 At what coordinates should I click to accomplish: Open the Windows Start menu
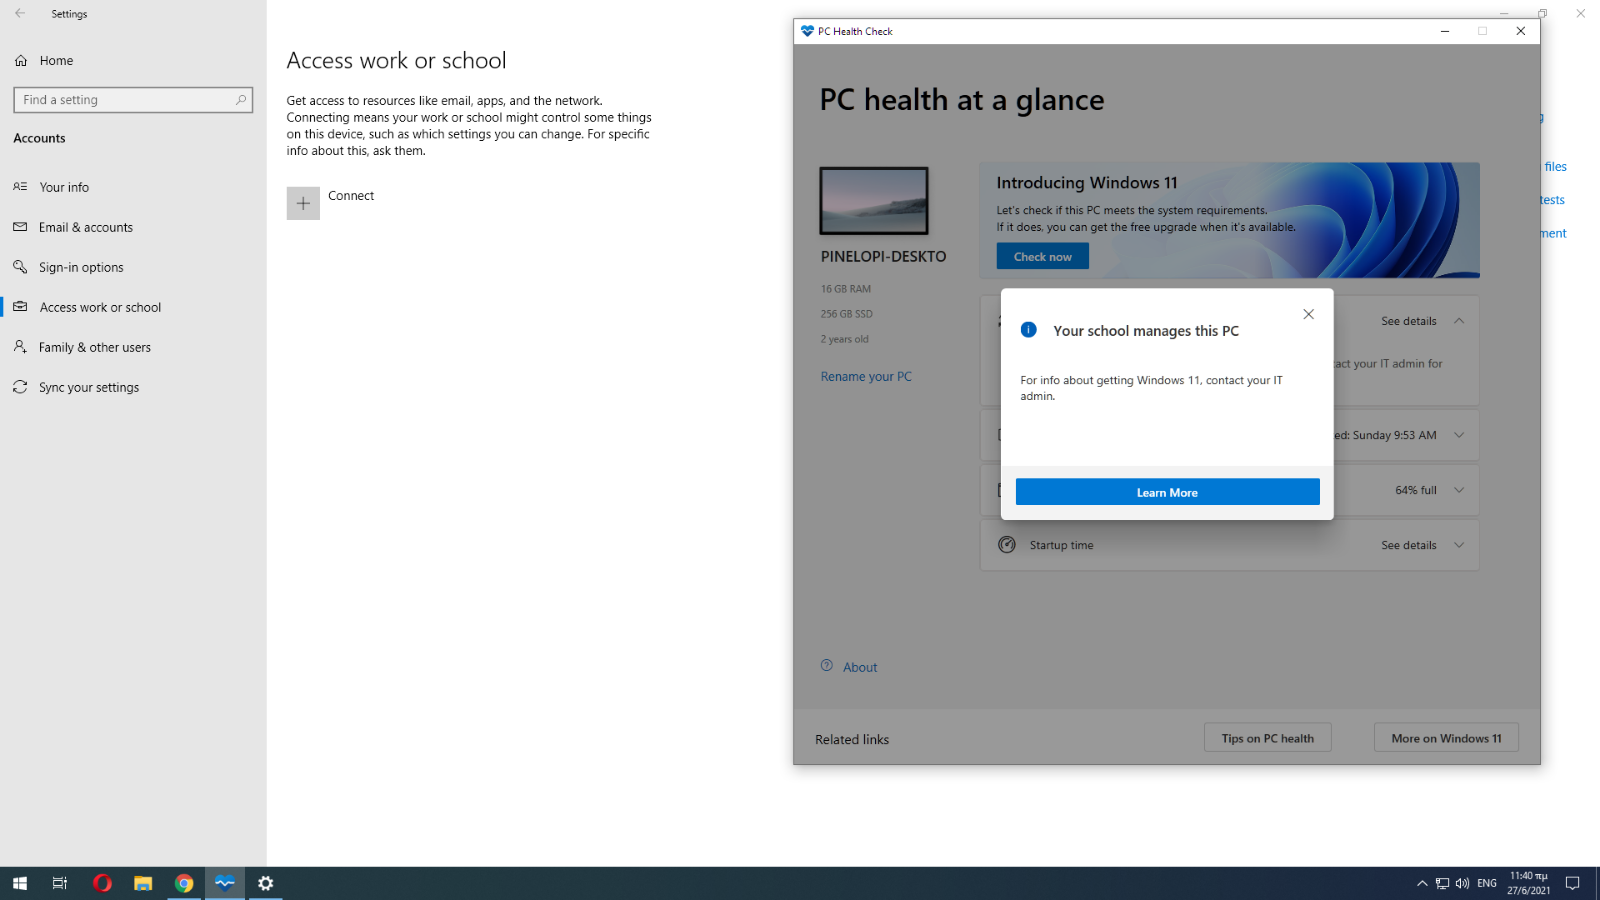(20, 883)
